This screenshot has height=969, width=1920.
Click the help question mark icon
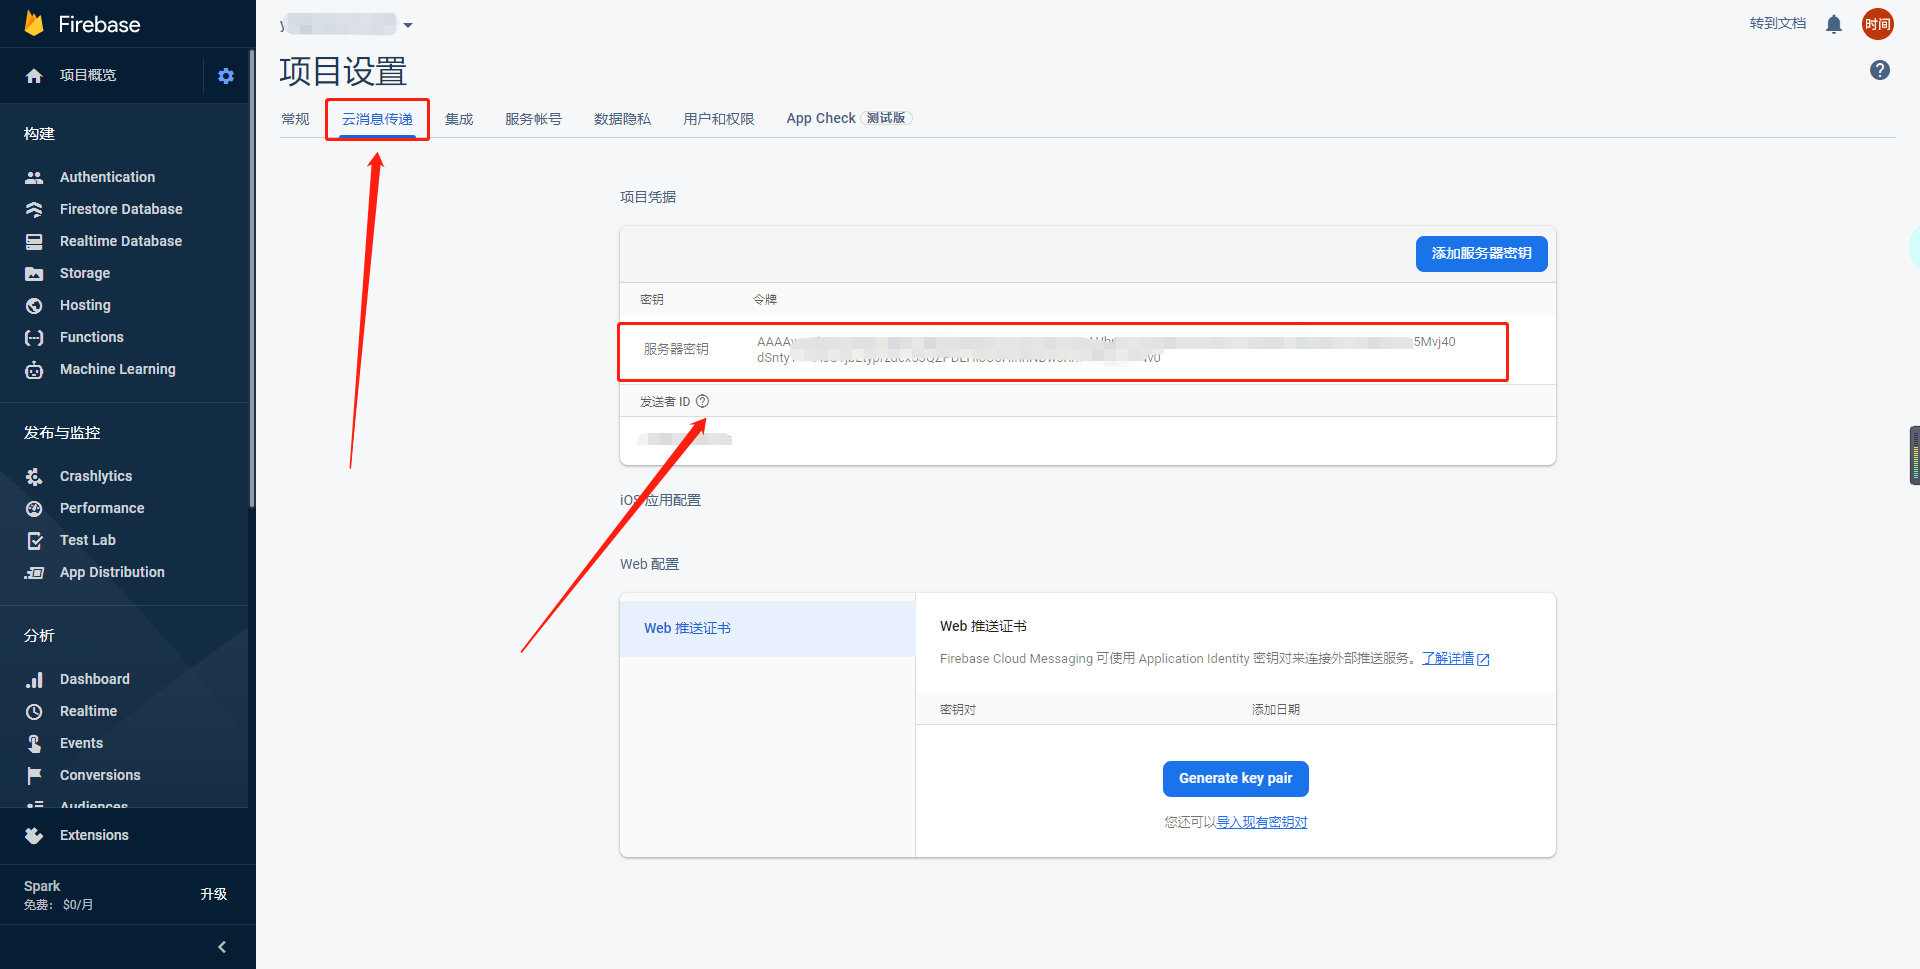click(x=1879, y=70)
